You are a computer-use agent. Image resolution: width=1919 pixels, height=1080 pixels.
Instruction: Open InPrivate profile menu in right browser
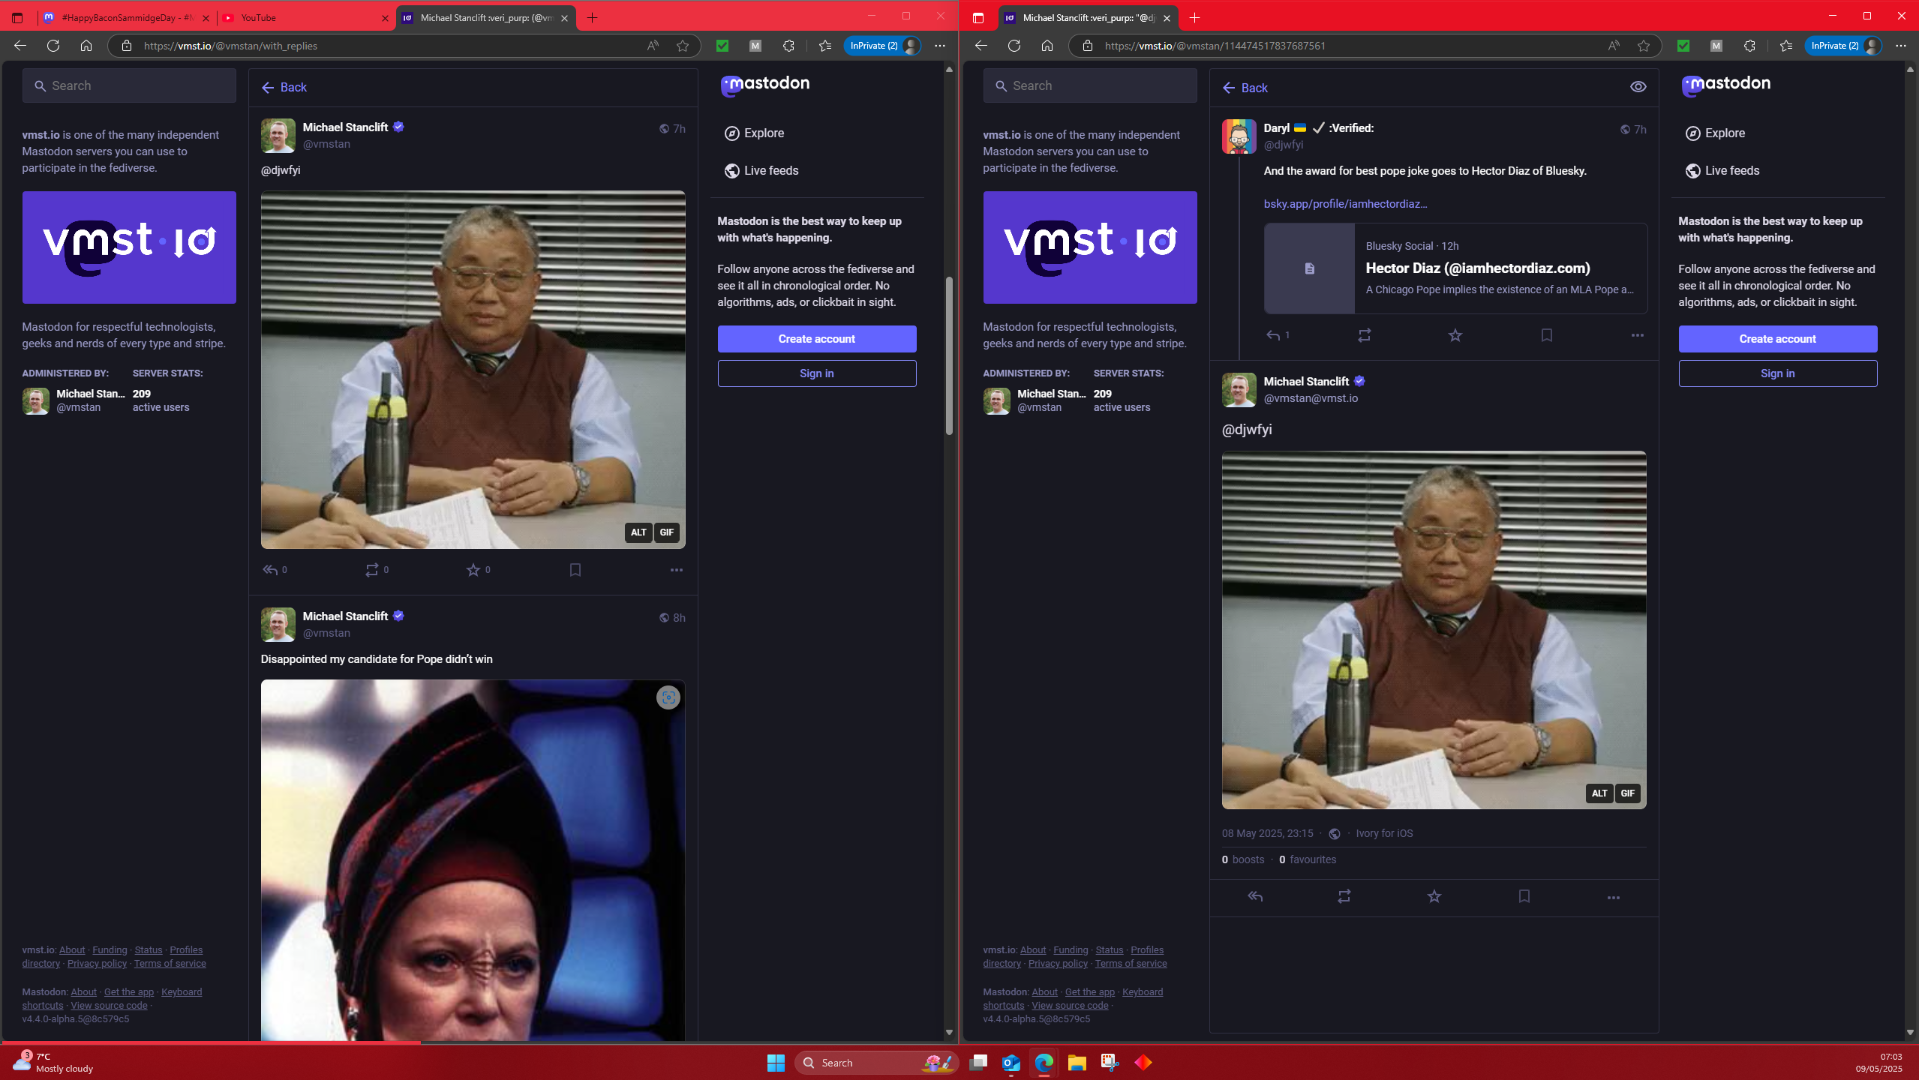pyautogui.click(x=1844, y=46)
